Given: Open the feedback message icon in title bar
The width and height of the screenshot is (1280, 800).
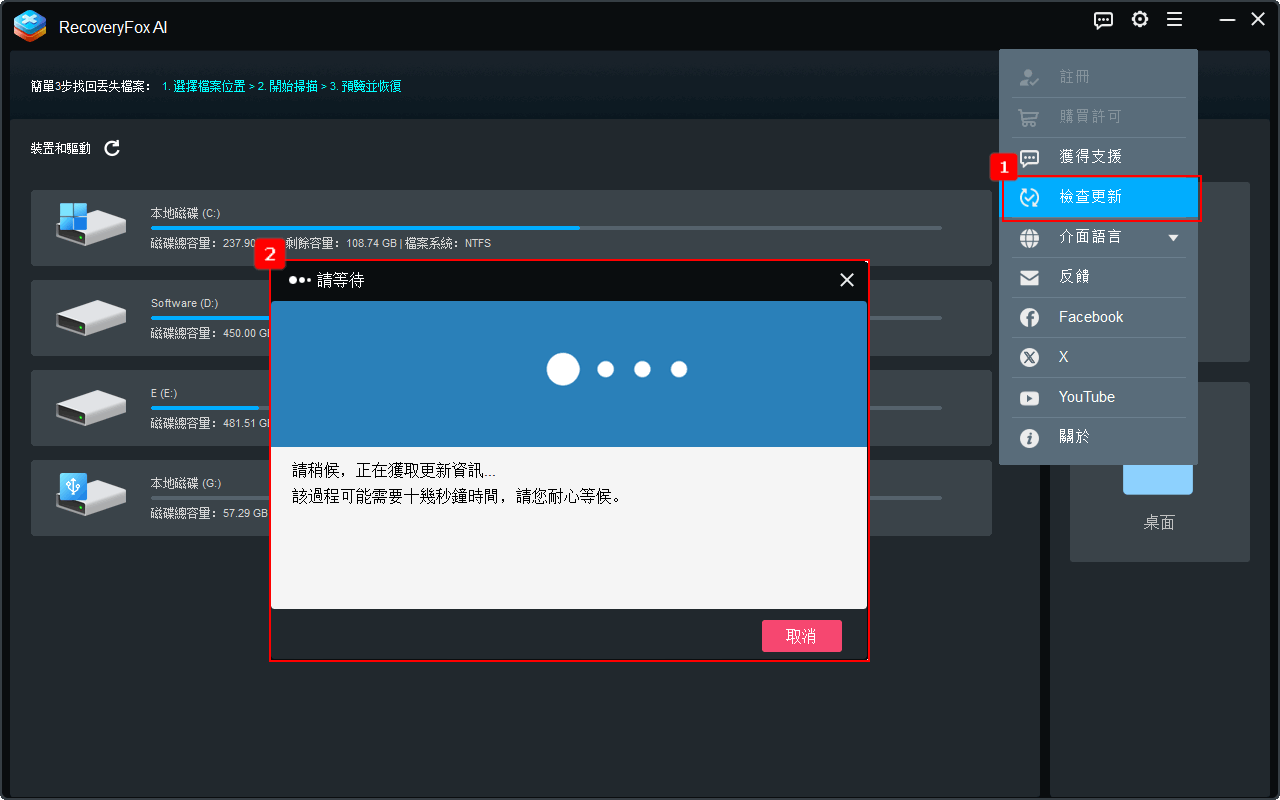Looking at the screenshot, I should click(x=1103, y=19).
